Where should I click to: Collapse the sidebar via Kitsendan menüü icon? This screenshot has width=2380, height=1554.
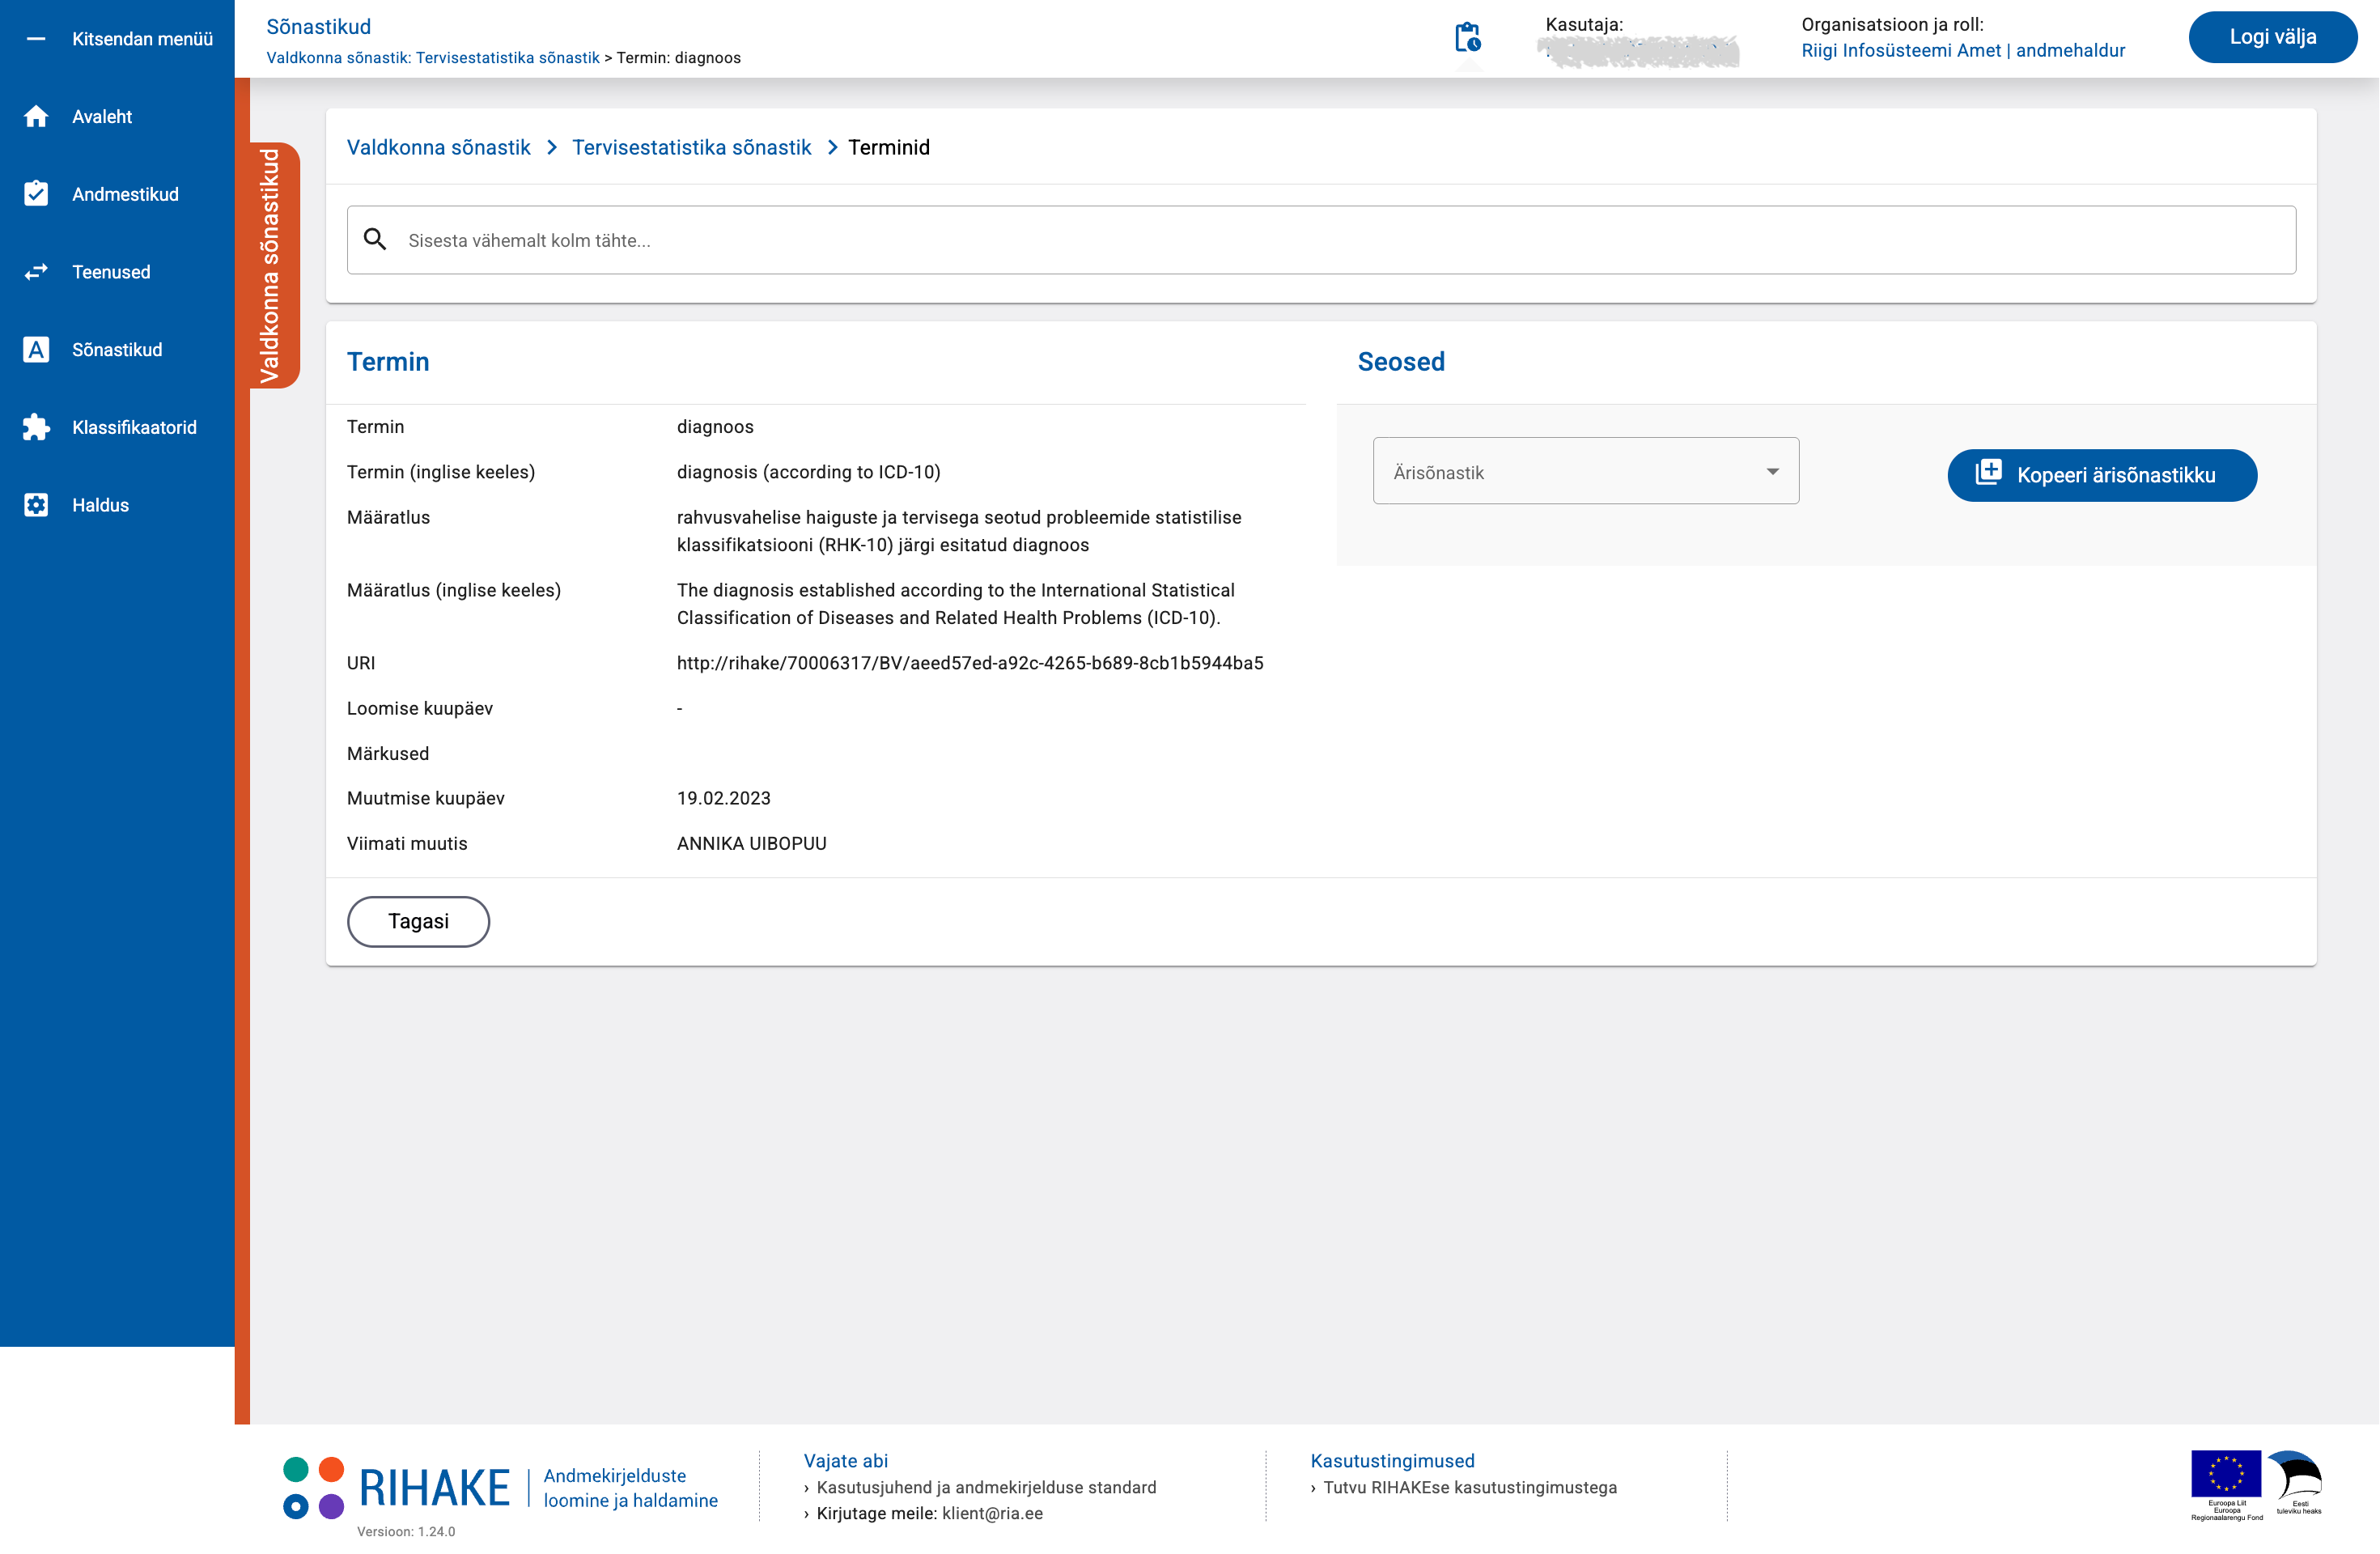click(x=36, y=39)
